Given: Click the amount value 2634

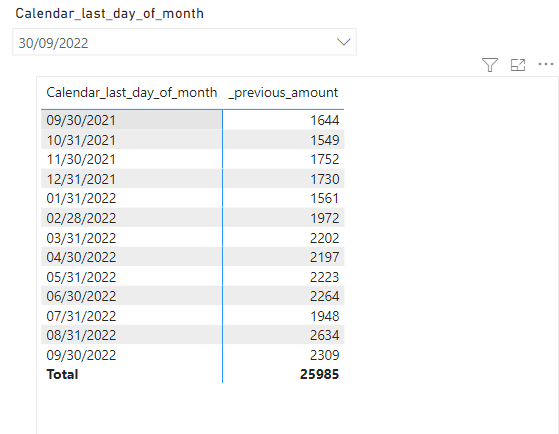Looking at the screenshot, I should pyautogui.click(x=324, y=335).
